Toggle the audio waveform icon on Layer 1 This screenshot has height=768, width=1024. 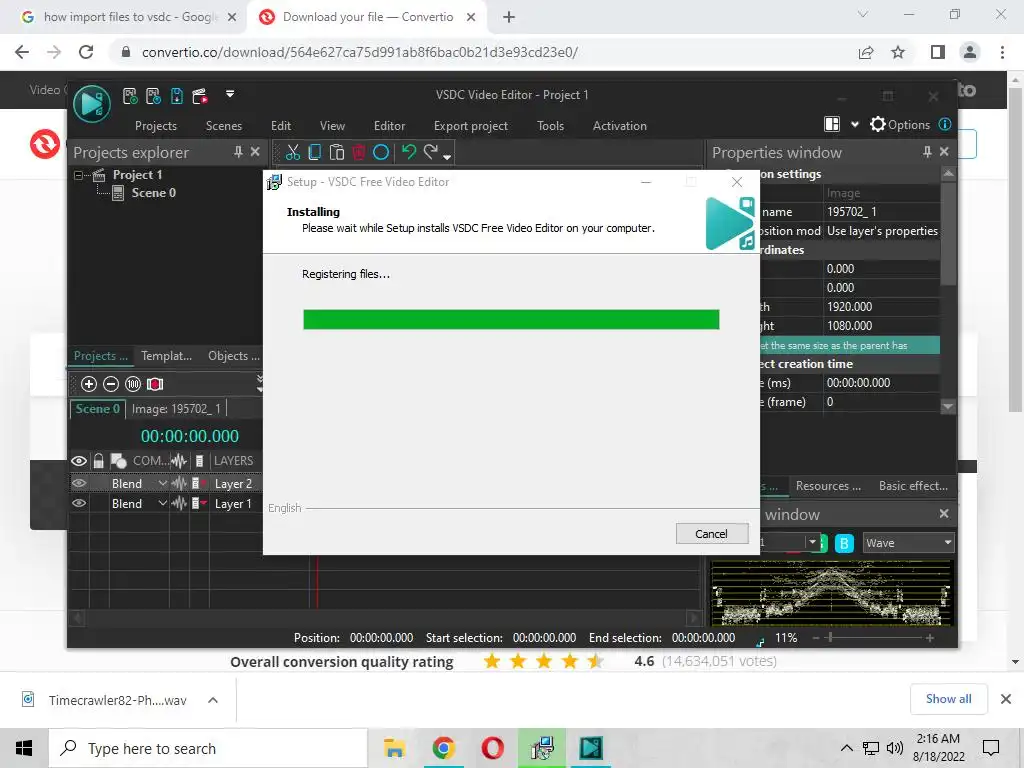tap(179, 504)
